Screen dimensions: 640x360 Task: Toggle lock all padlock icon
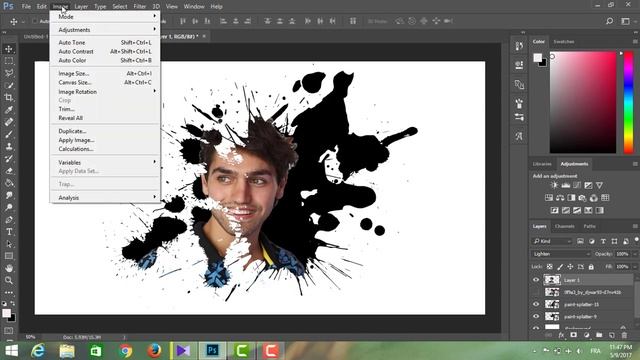tap(591, 267)
